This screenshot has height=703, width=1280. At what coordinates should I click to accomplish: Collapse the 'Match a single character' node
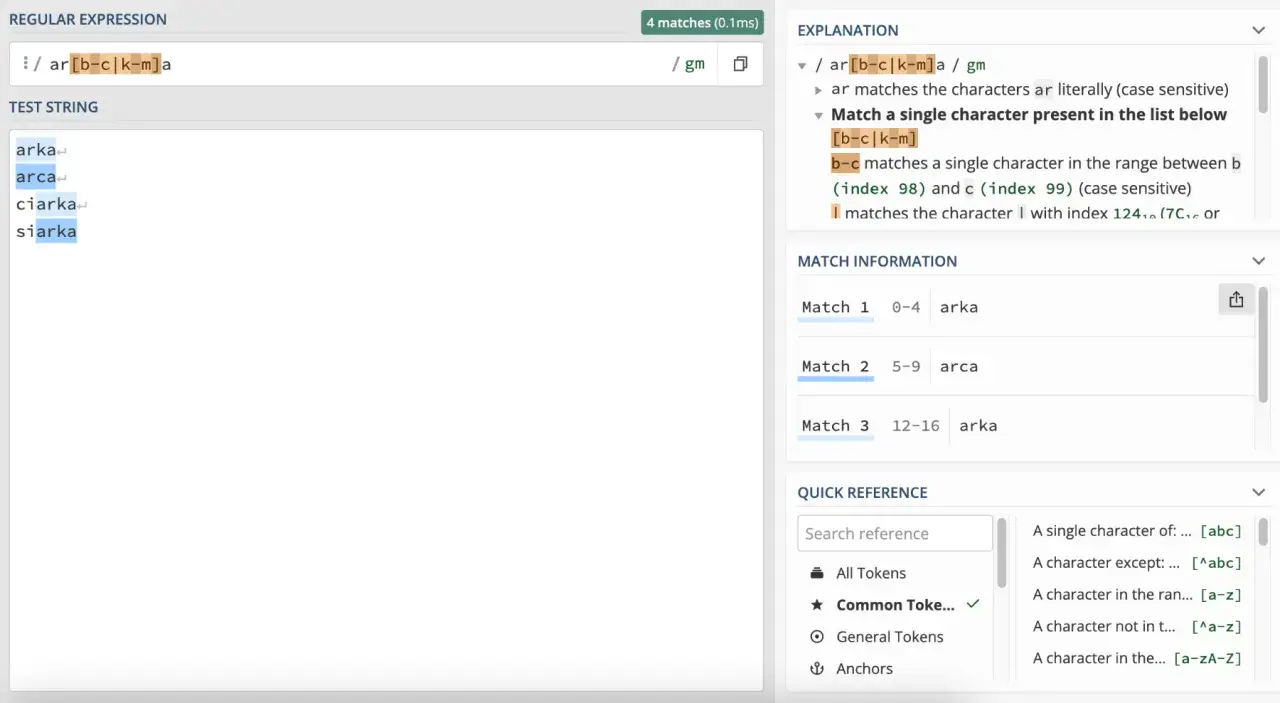[x=819, y=115]
